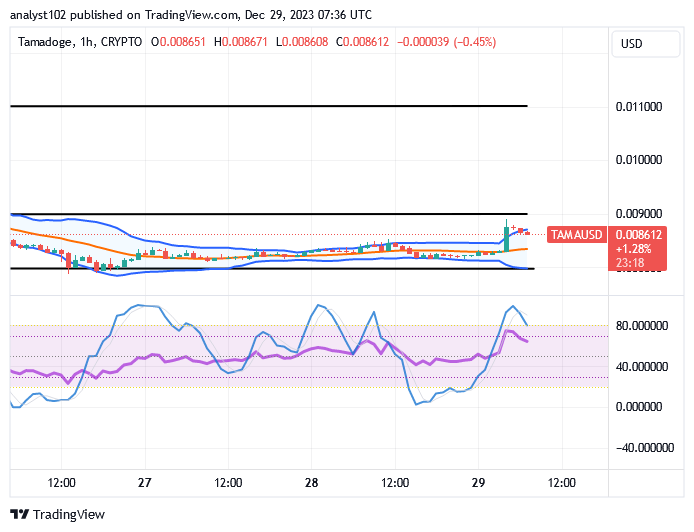
Task: Click the low value L0.008608
Action: click(302, 42)
